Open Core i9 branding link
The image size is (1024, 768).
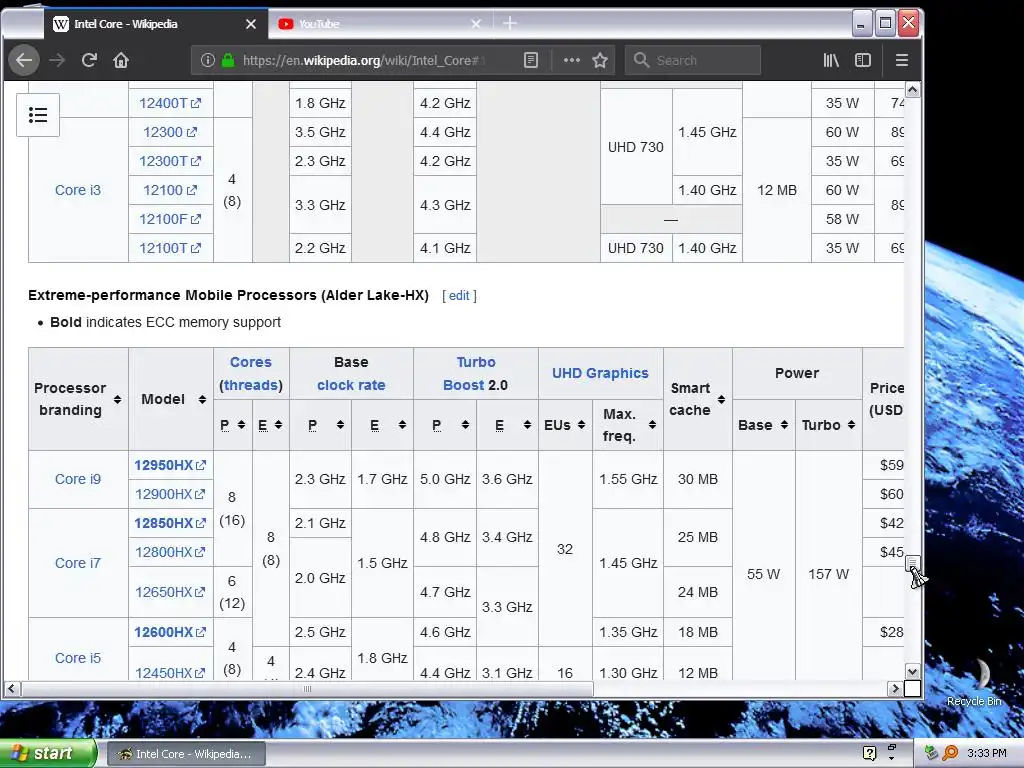point(78,479)
